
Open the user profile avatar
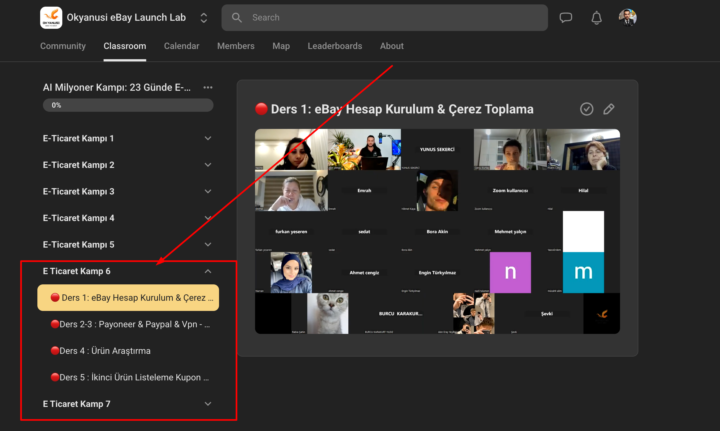[627, 17]
